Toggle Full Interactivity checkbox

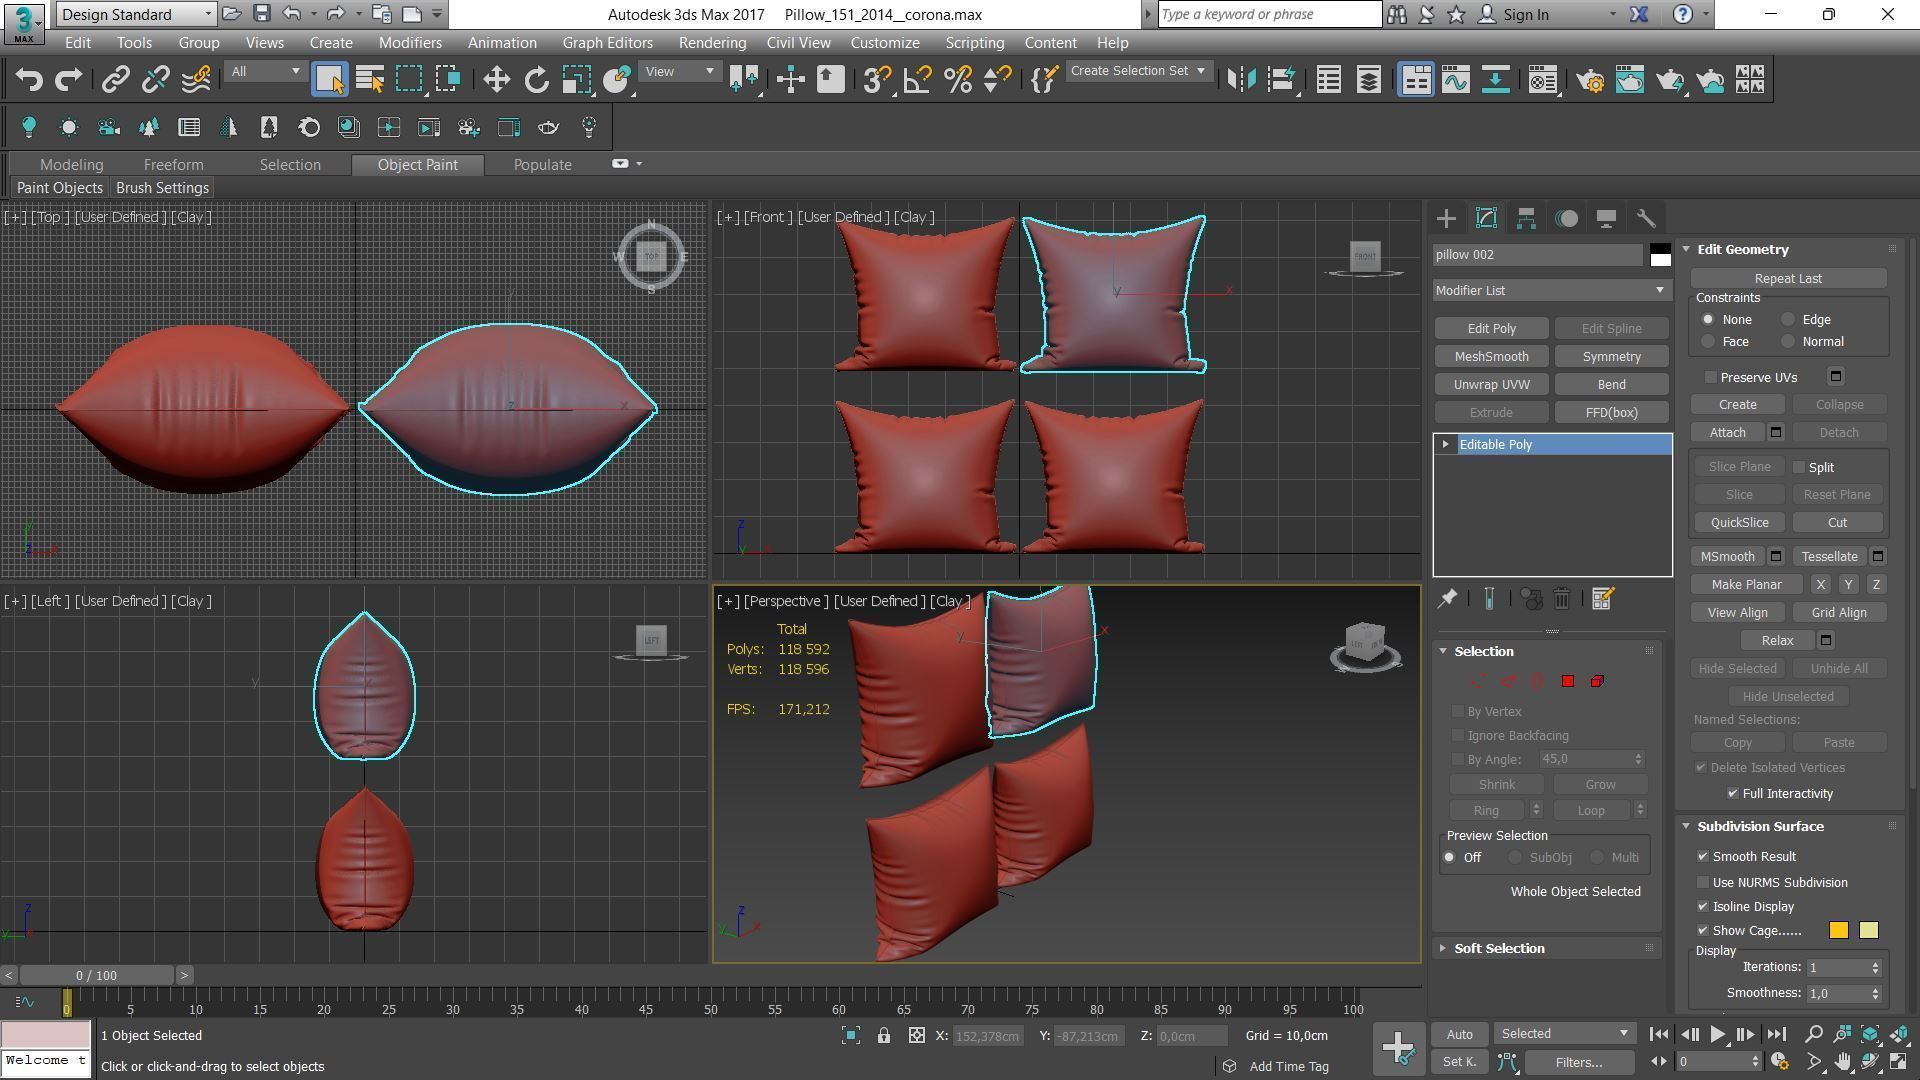[x=1733, y=793]
